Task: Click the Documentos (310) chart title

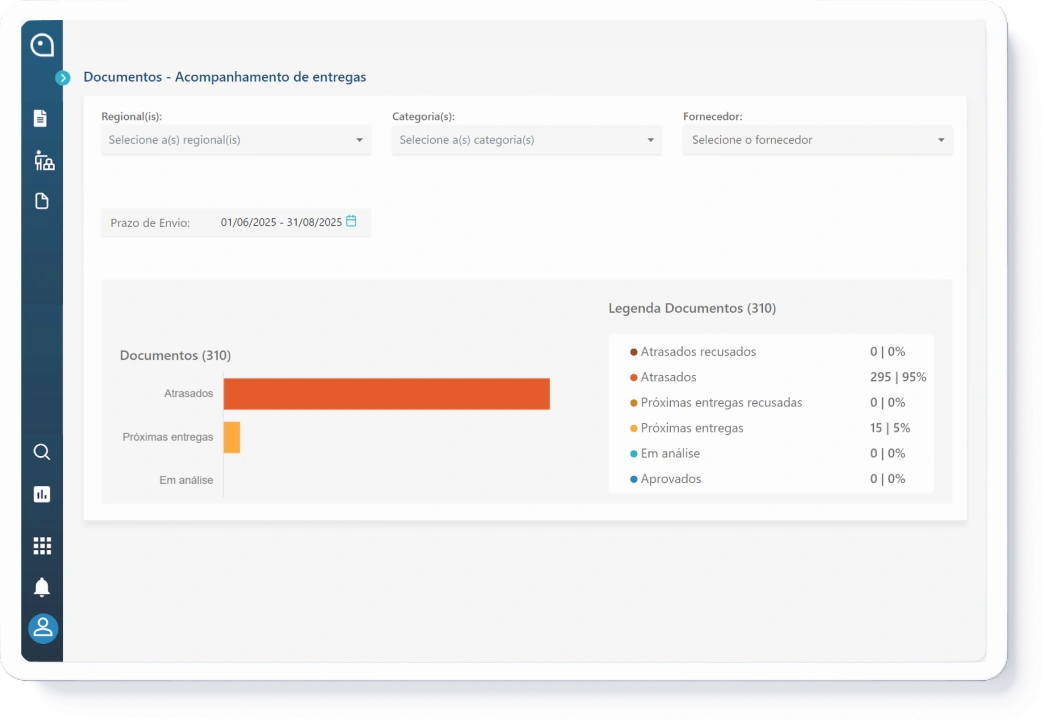Action: tap(175, 355)
